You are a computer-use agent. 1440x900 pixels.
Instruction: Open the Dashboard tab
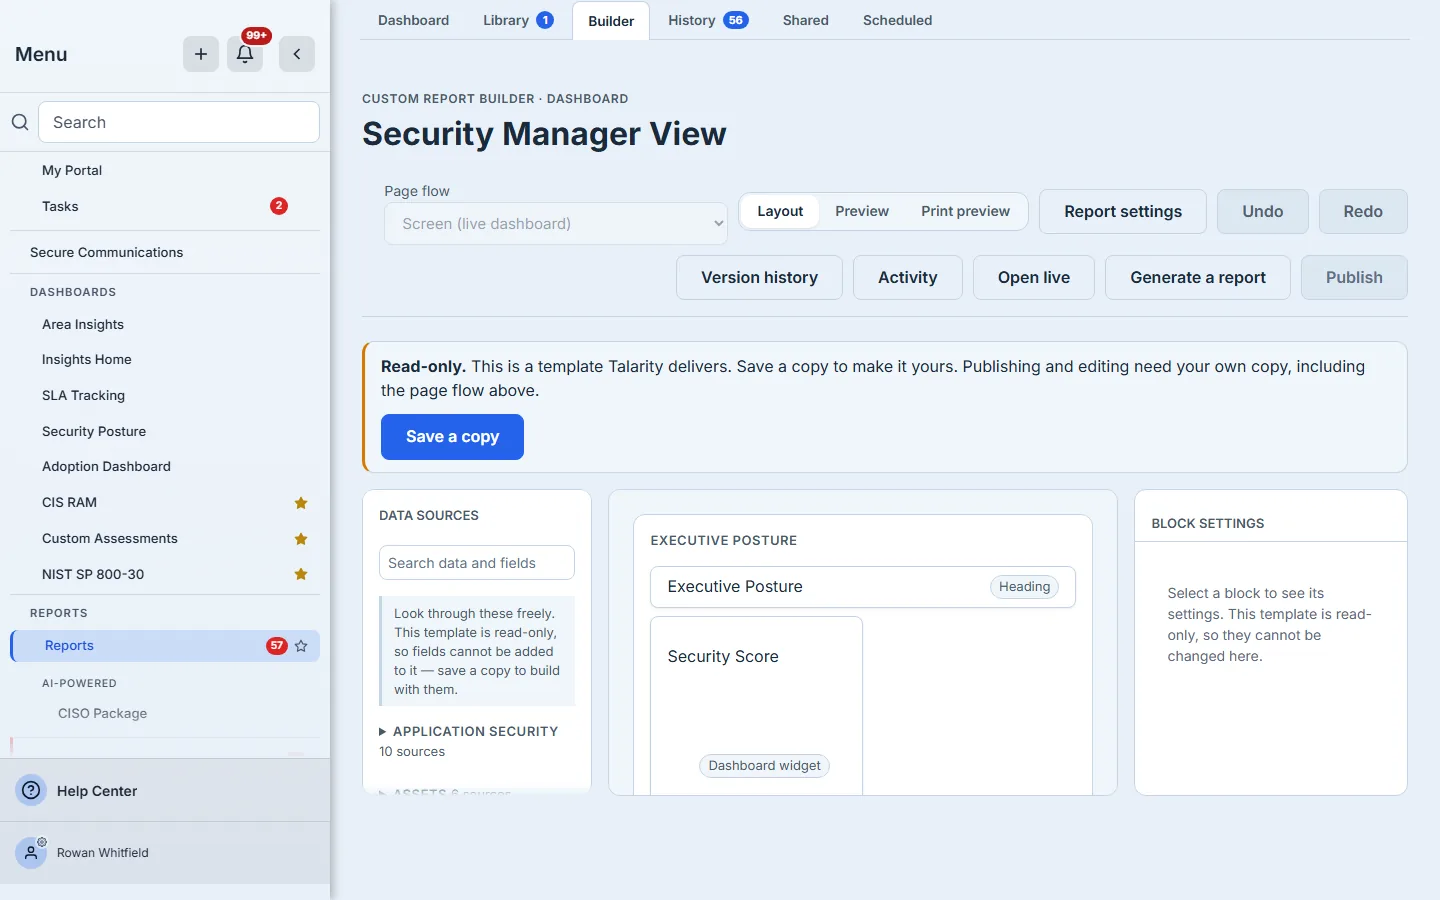click(x=413, y=20)
